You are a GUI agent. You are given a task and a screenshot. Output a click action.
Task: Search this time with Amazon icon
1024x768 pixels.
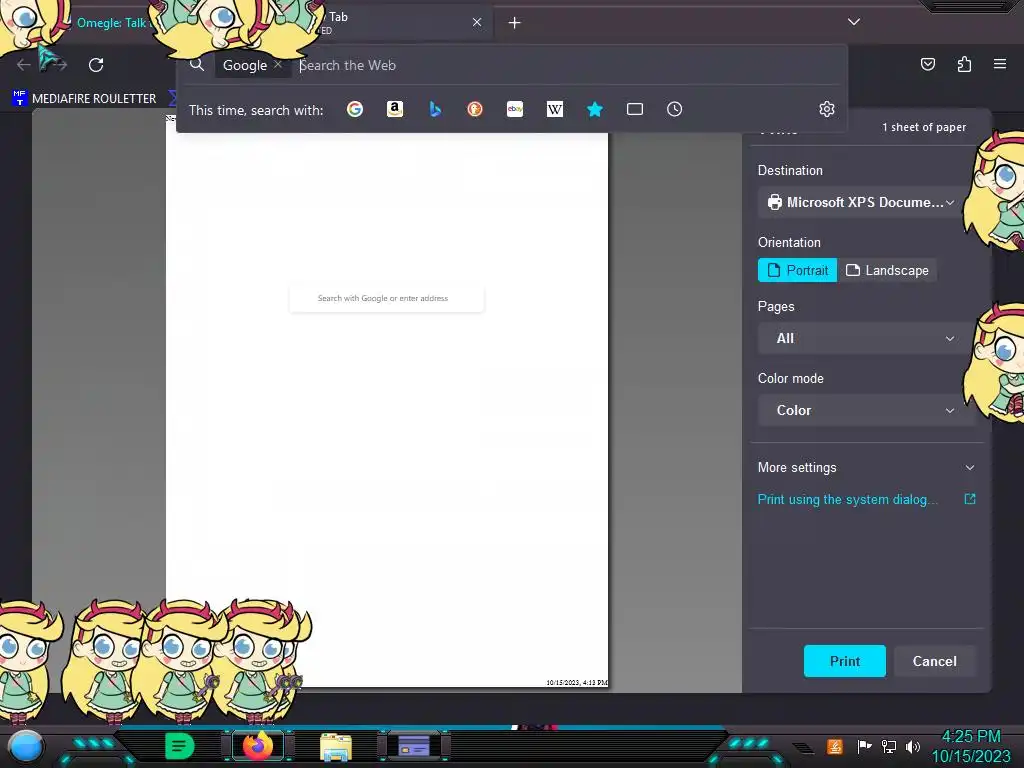click(394, 109)
